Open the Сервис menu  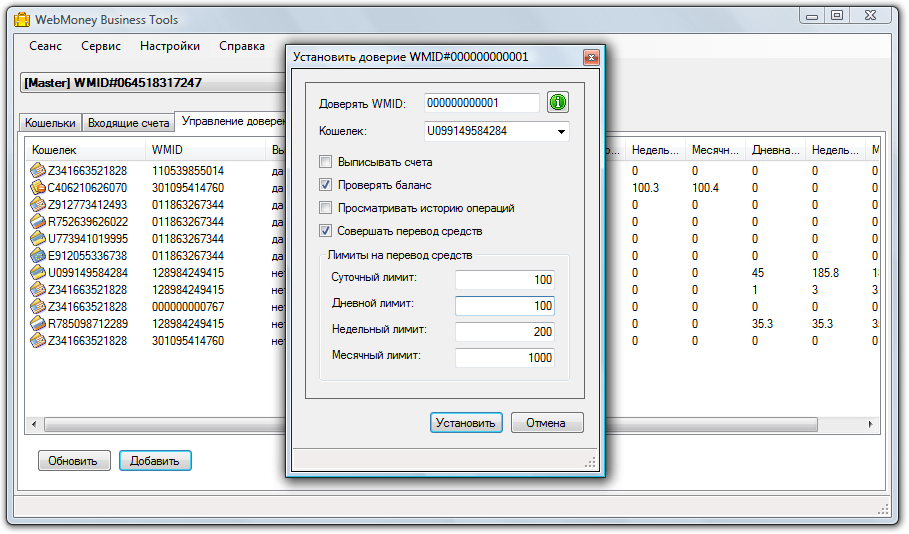pos(101,46)
